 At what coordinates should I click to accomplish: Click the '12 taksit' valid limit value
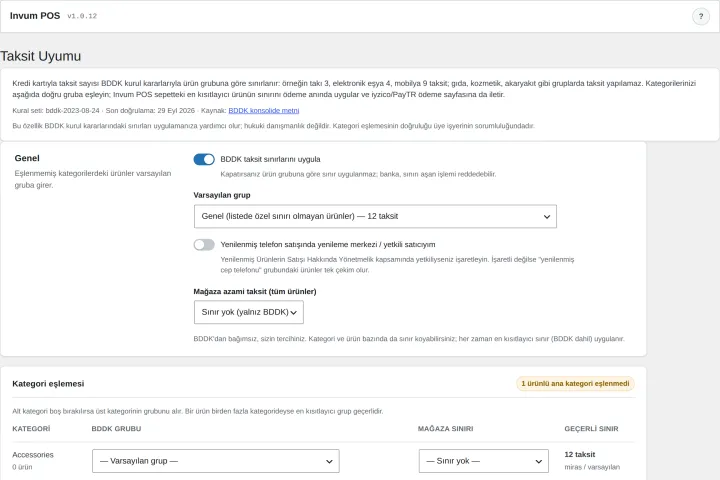point(579,454)
